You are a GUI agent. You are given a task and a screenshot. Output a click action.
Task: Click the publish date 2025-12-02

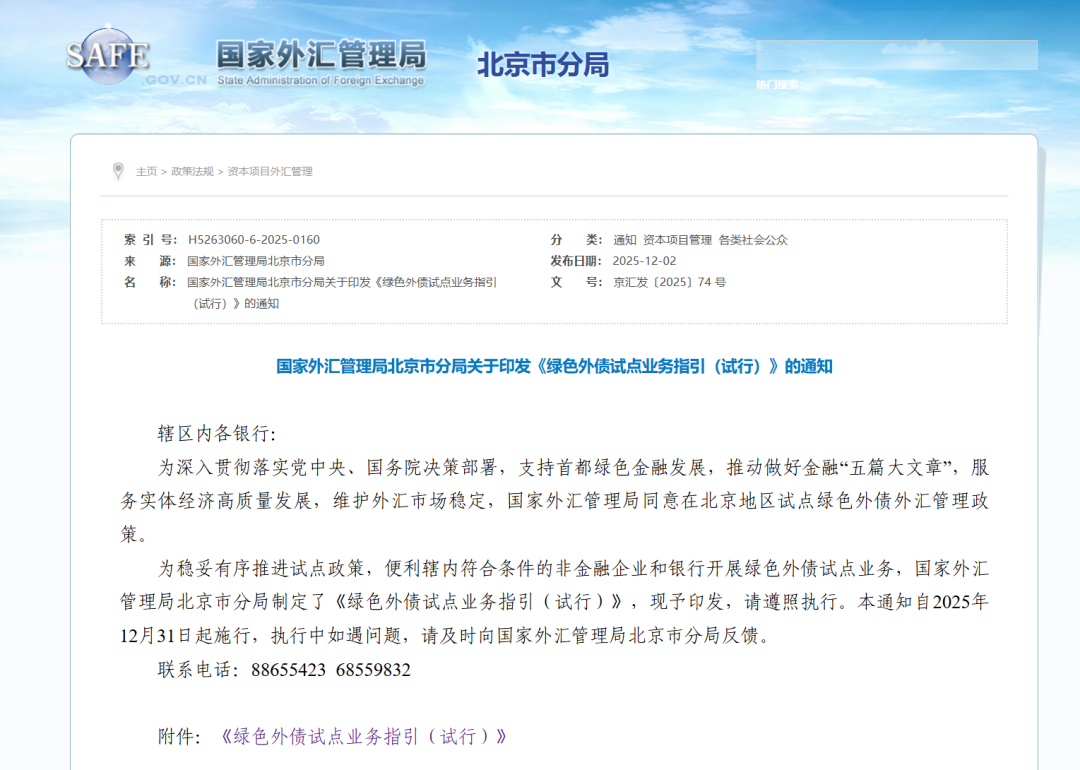pos(645,261)
